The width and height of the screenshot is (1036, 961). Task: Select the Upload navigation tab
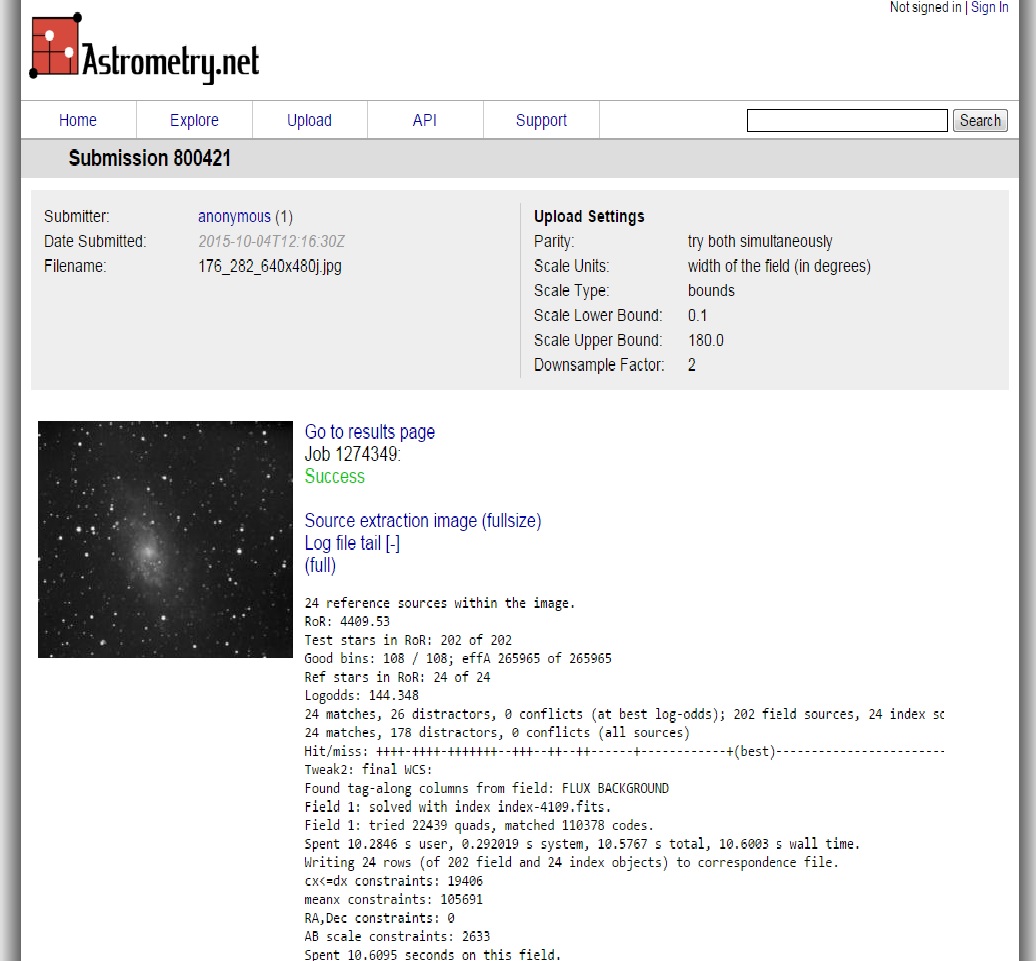point(309,121)
